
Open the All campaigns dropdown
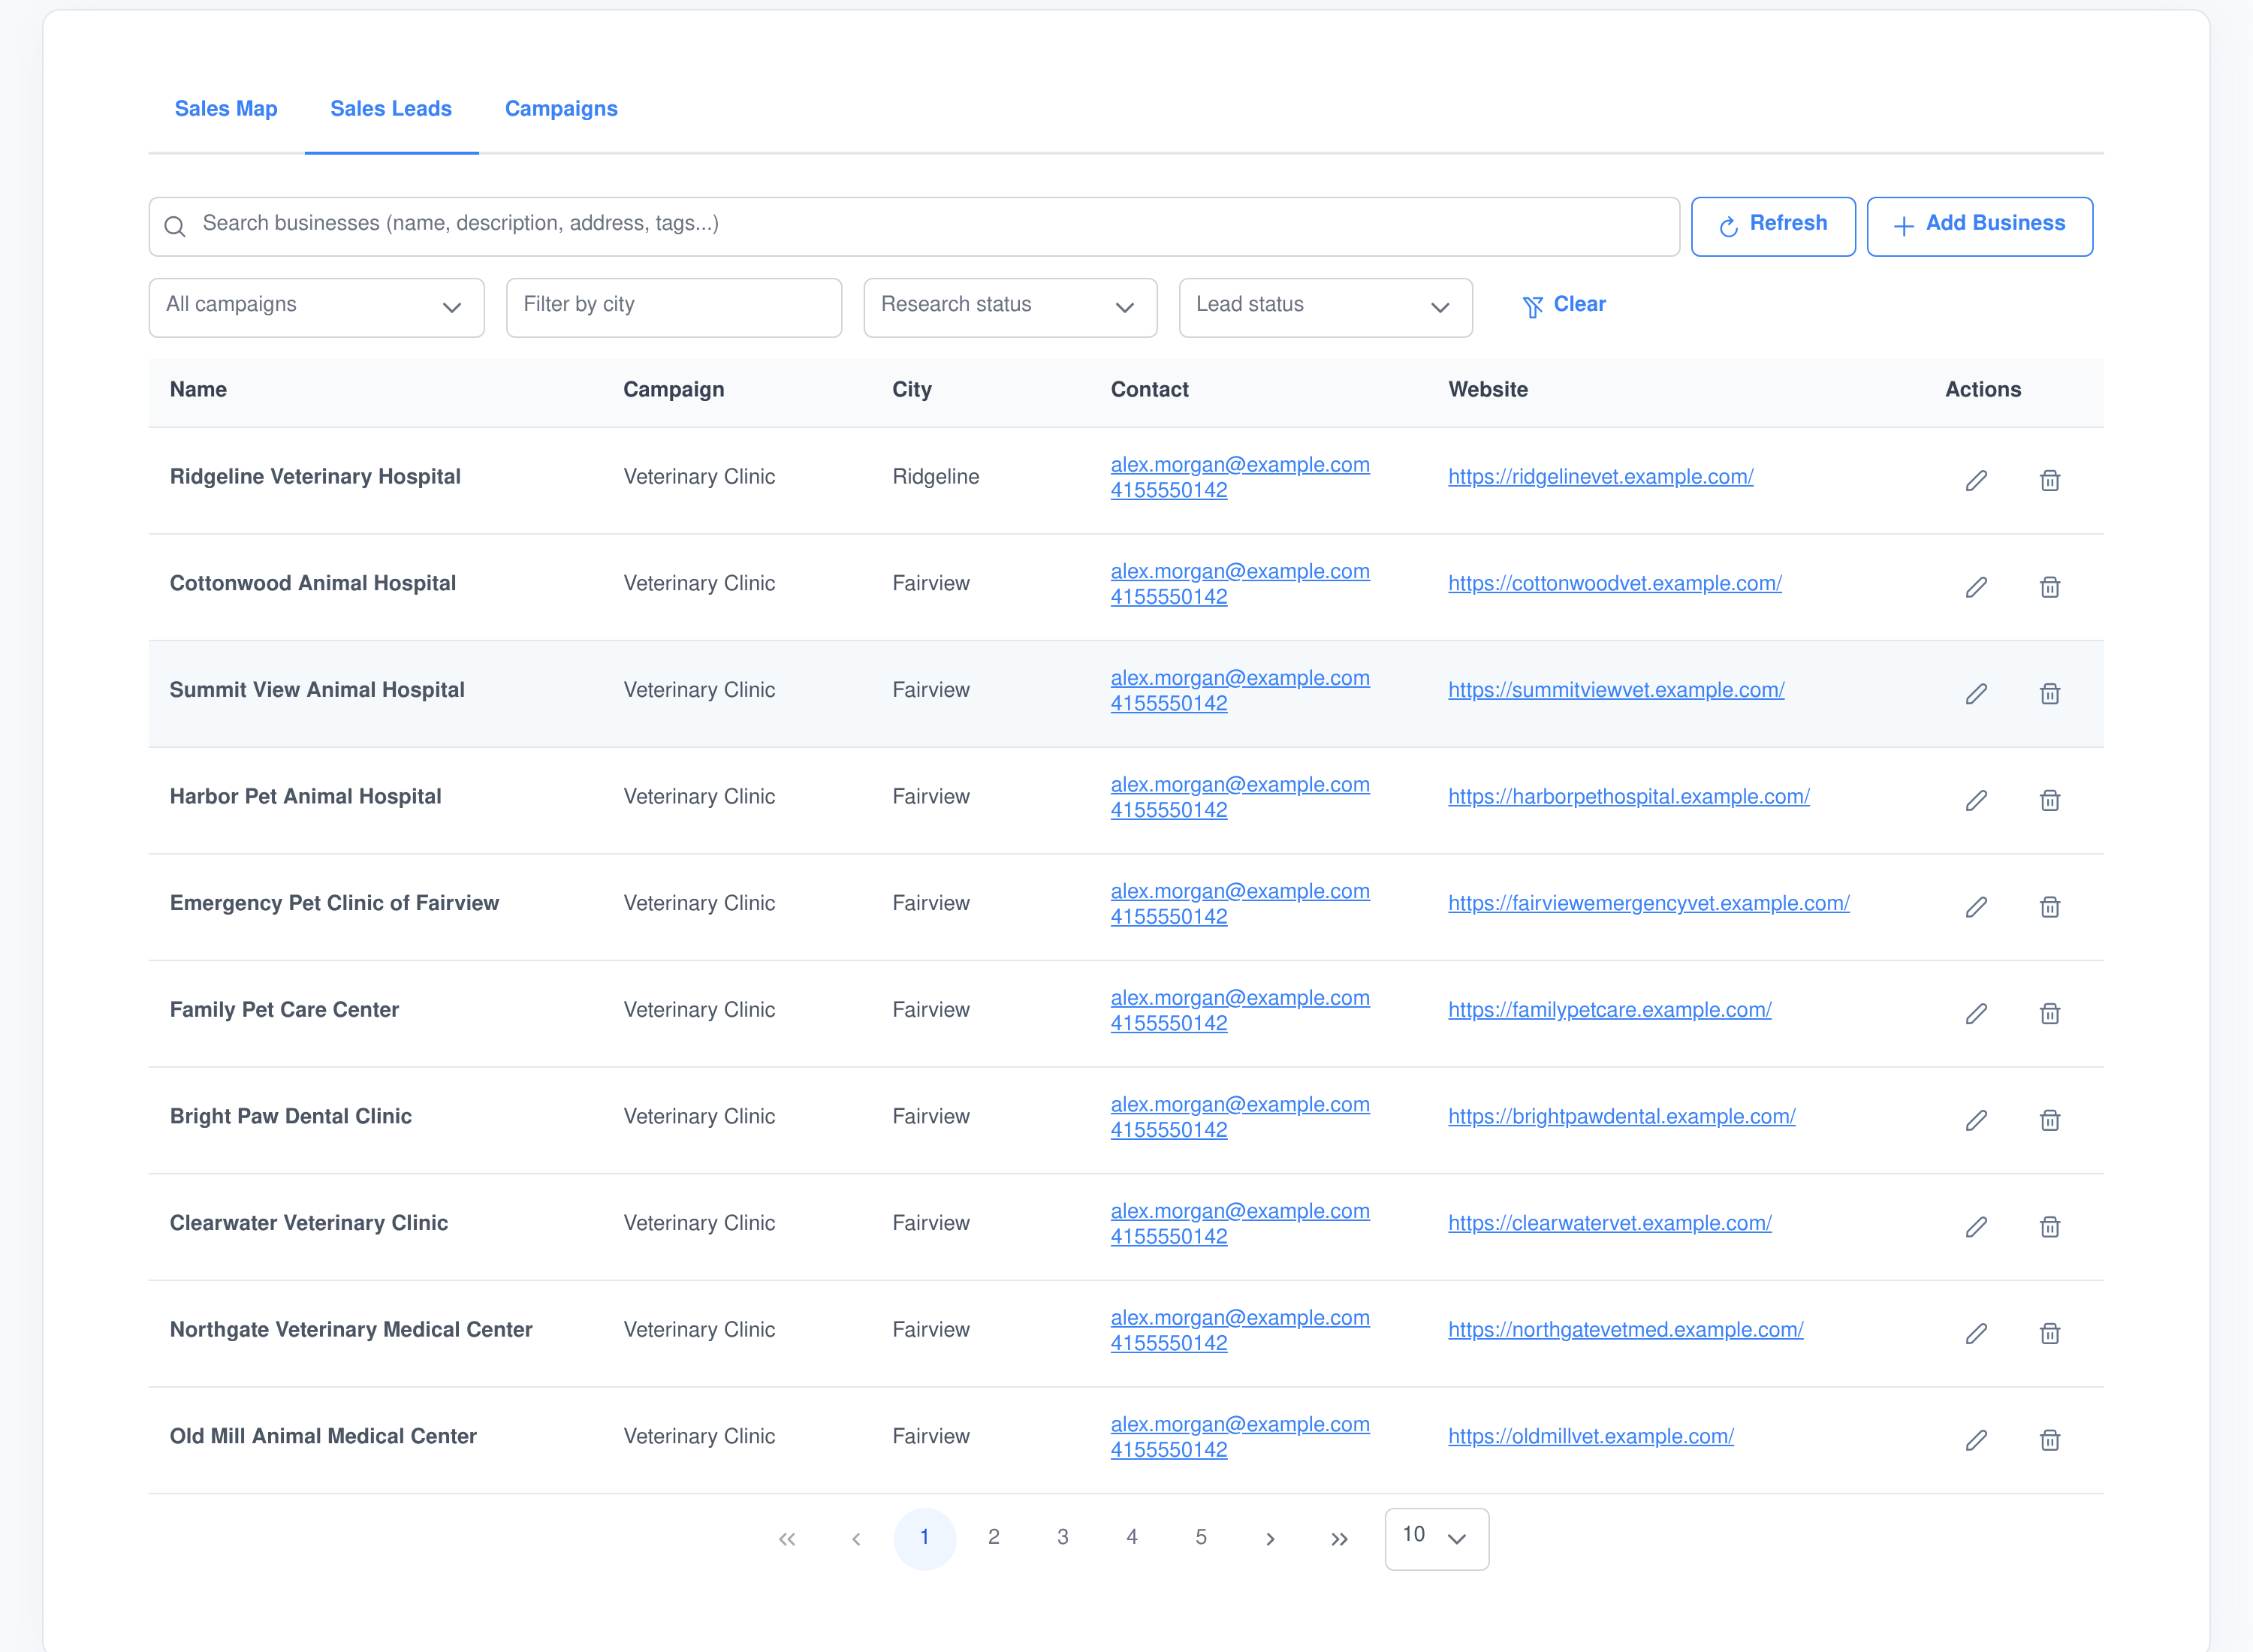pyautogui.click(x=316, y=307)
